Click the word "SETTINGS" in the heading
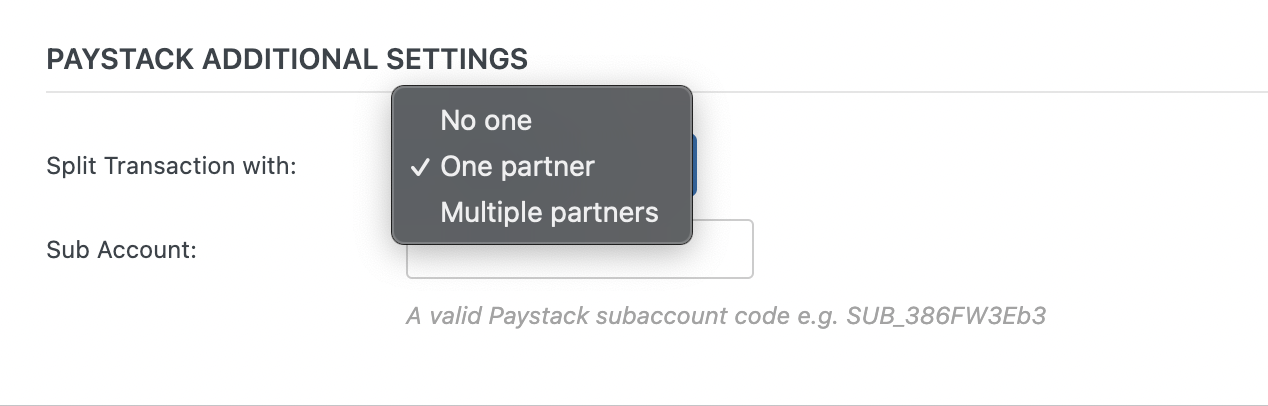 click(457, 59)
